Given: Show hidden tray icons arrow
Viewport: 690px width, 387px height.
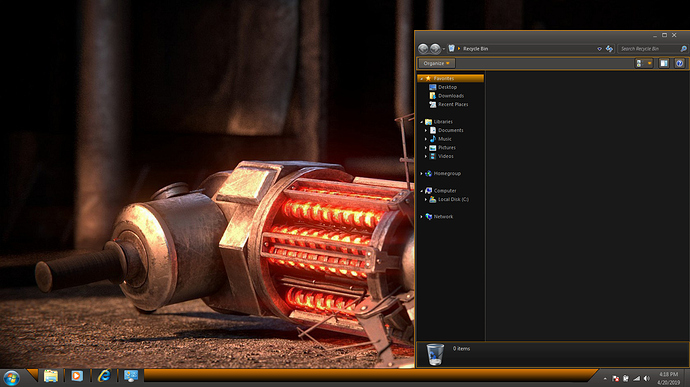Looking at the screenshot, I should (x=605, y=379).
